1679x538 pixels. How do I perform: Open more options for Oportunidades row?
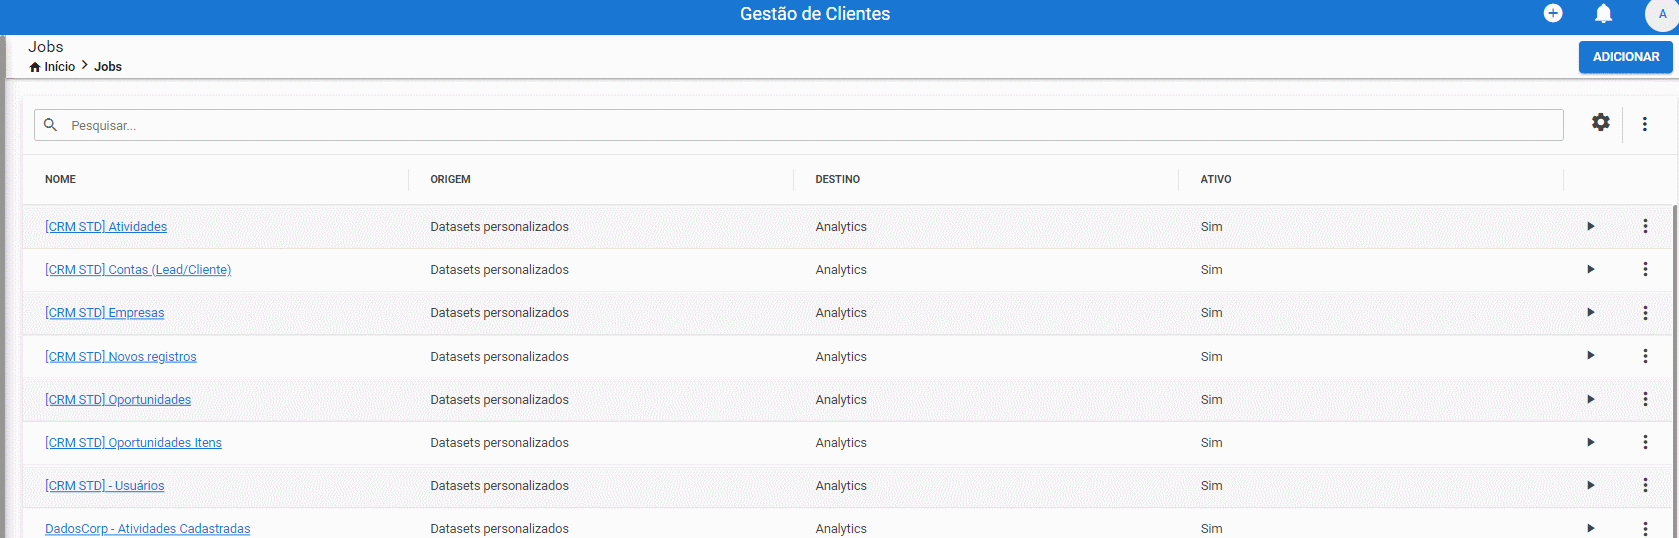pyautogui.click(x=1645, y=399)
